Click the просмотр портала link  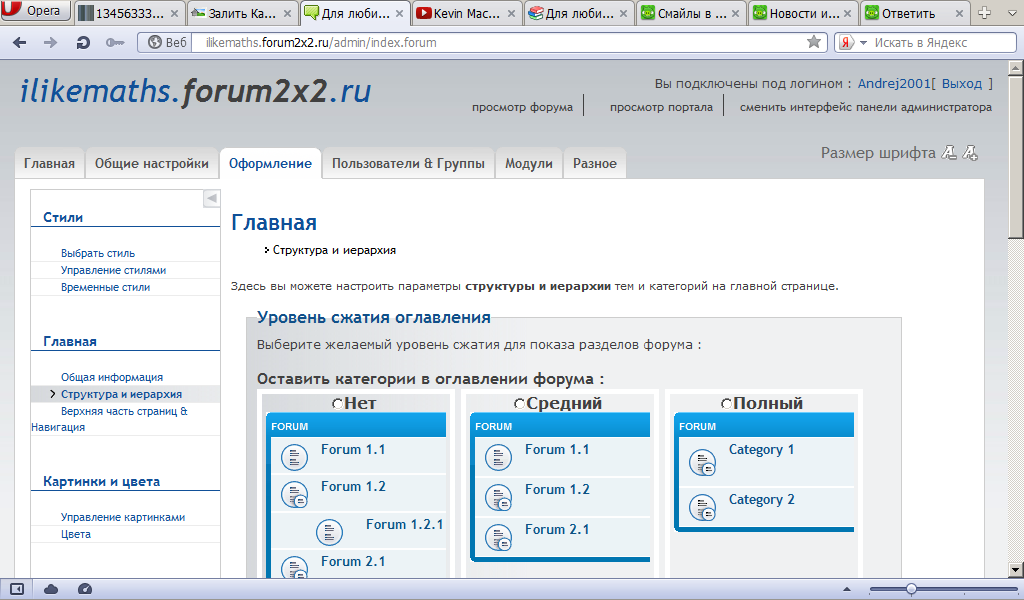pyautogui.click(x=661, y=107)
